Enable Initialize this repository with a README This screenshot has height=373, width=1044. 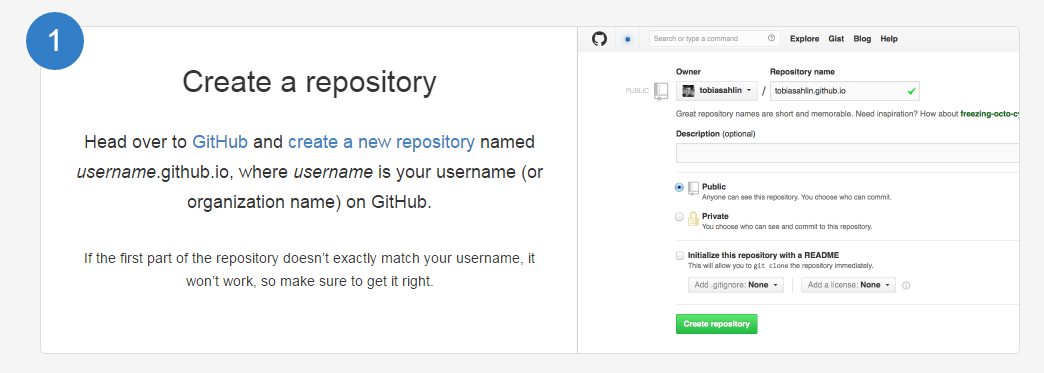[680, 255]
